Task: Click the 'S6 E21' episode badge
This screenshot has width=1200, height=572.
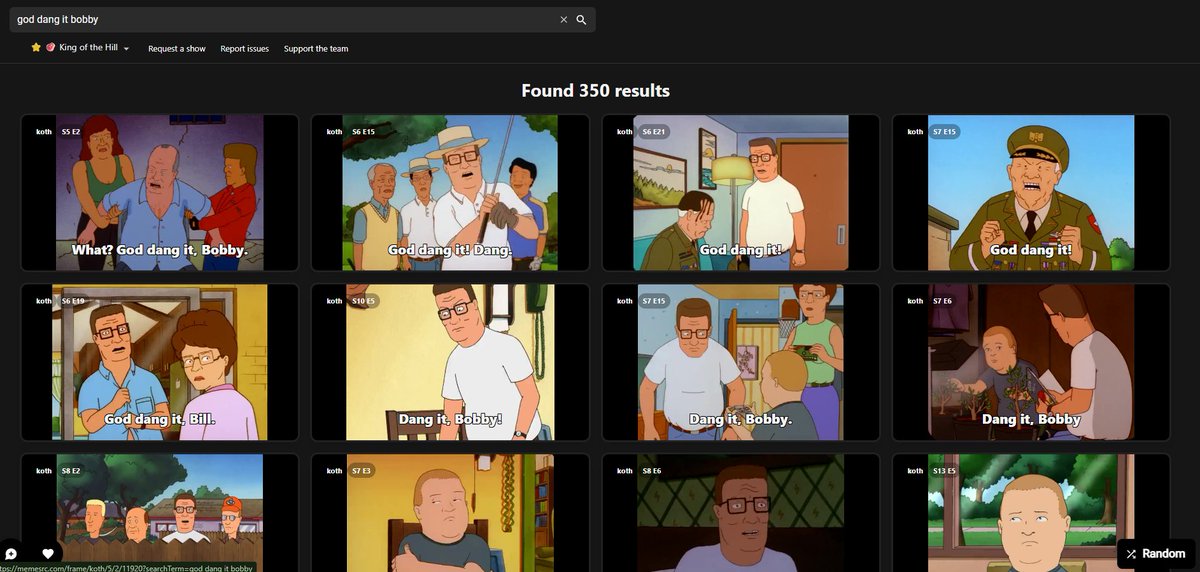Action: 654,131
